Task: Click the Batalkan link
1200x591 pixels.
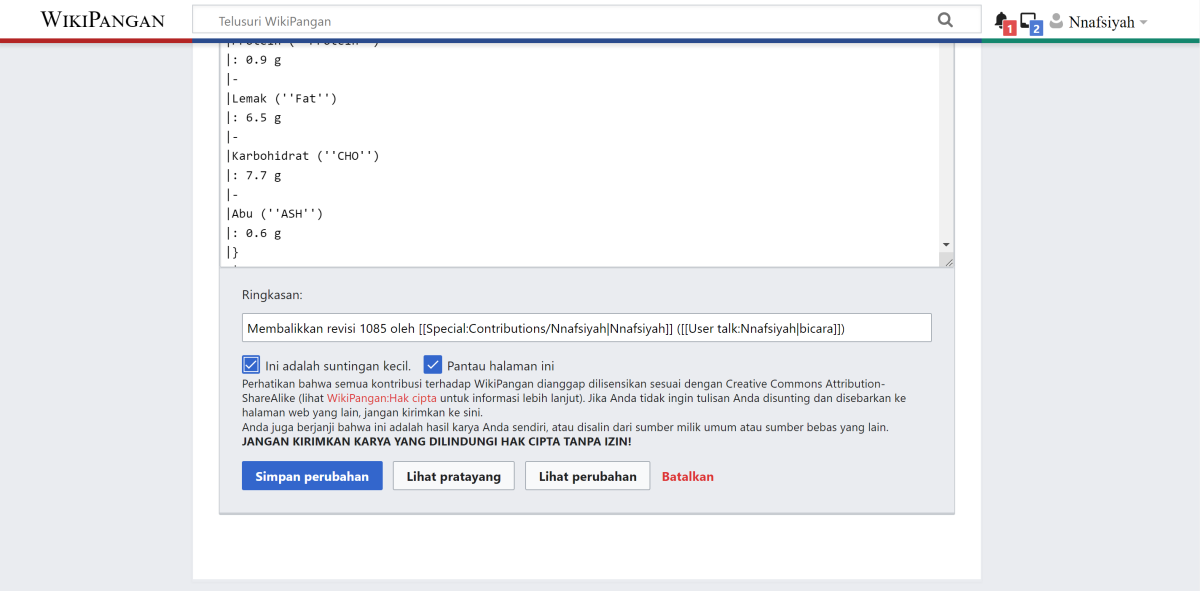Action: [x=687, y=476]
